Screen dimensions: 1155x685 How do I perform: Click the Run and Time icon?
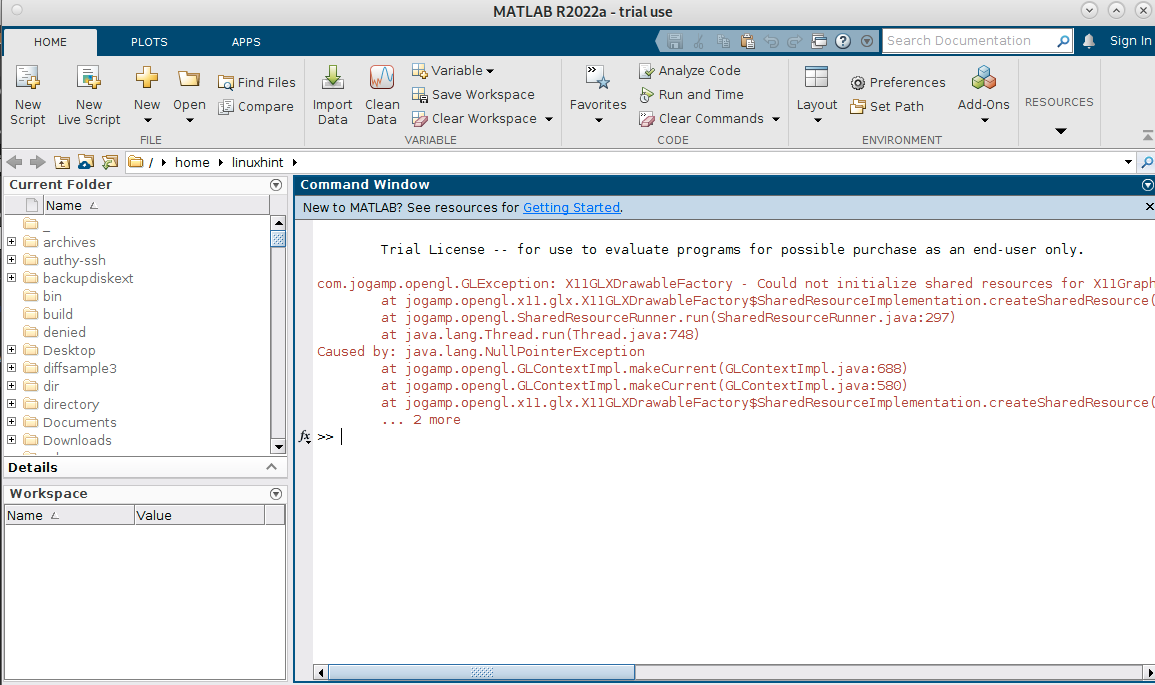point(692,94)
